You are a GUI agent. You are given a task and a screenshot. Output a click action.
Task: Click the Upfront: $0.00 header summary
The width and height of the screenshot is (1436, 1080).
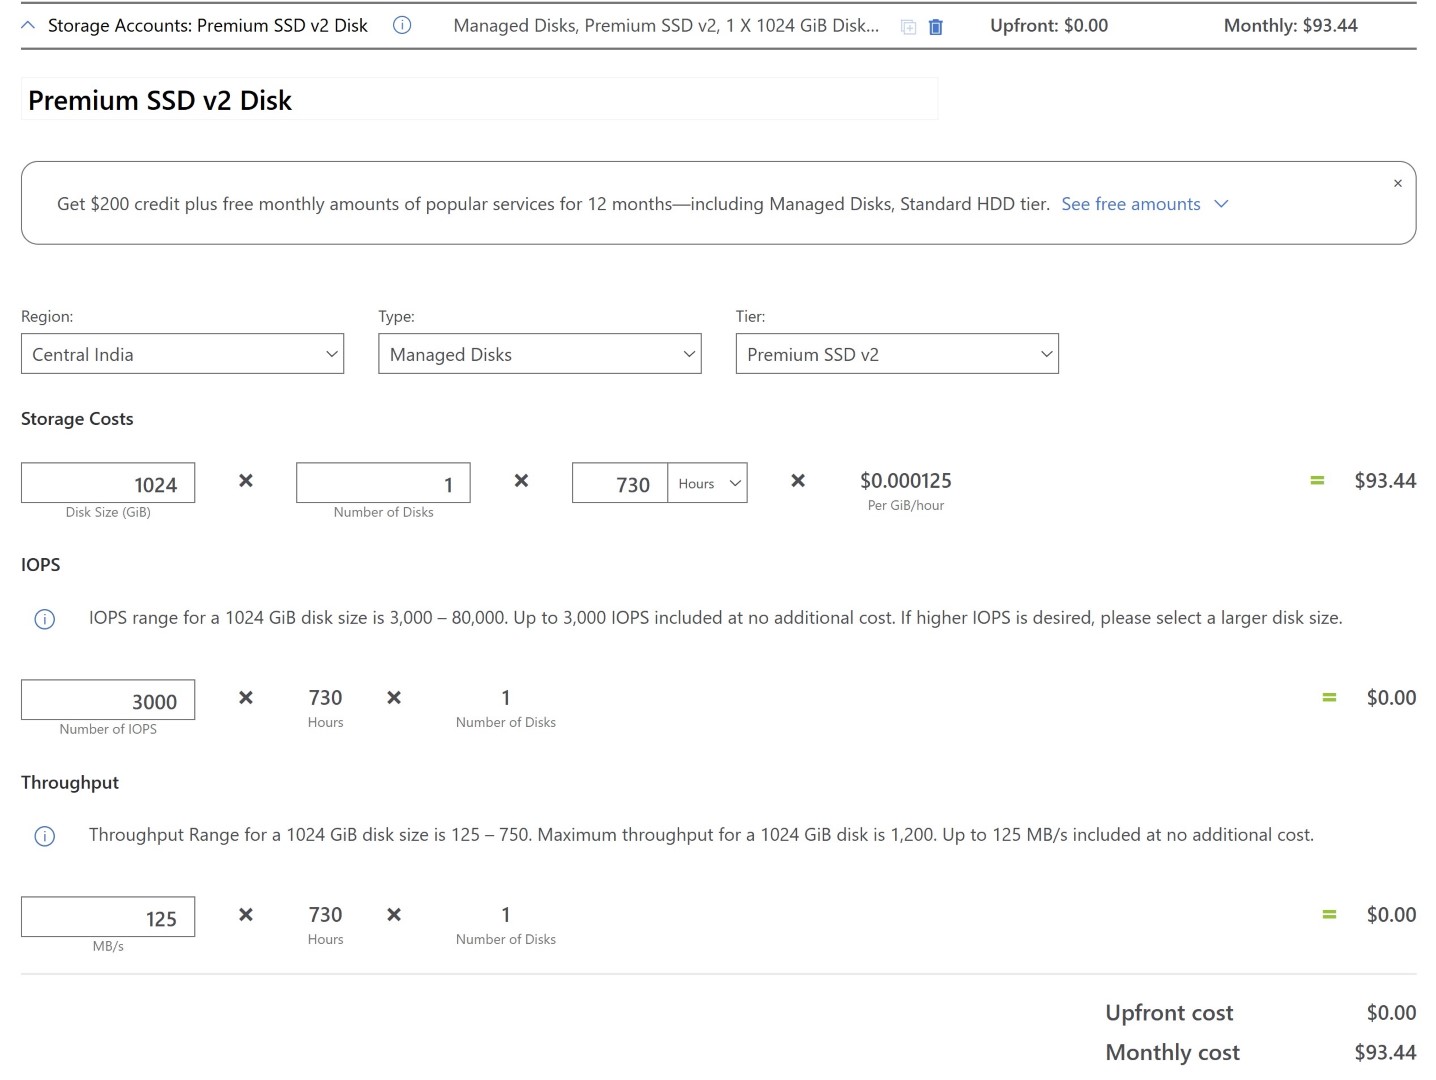tap(1049, 26)
